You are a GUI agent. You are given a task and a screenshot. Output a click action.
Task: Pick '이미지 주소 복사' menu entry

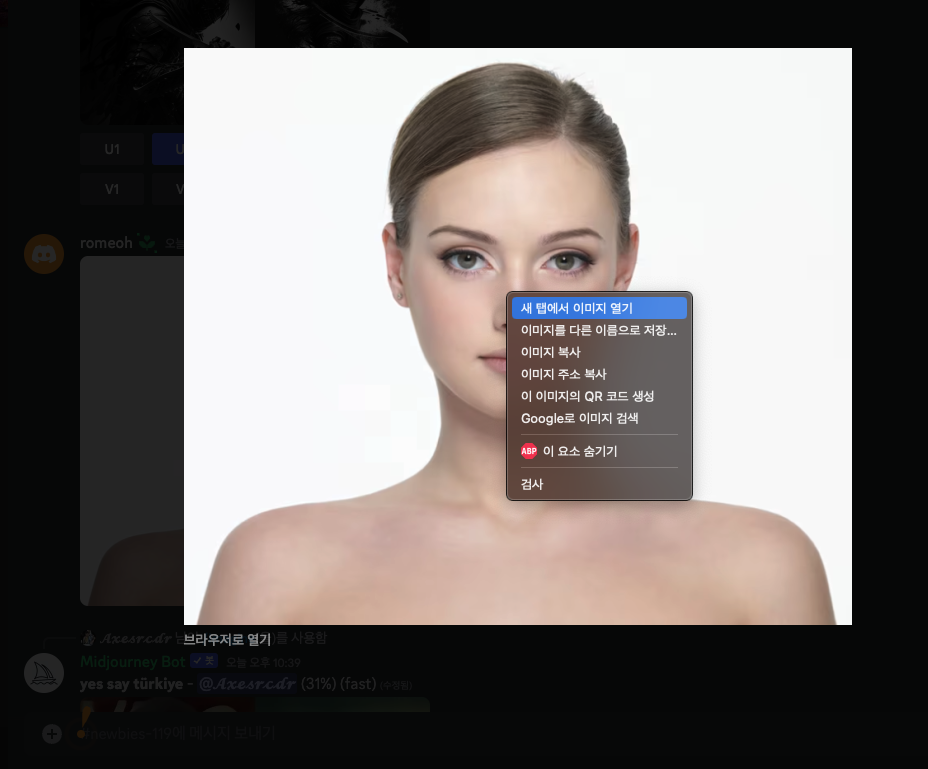pos(599,374)
